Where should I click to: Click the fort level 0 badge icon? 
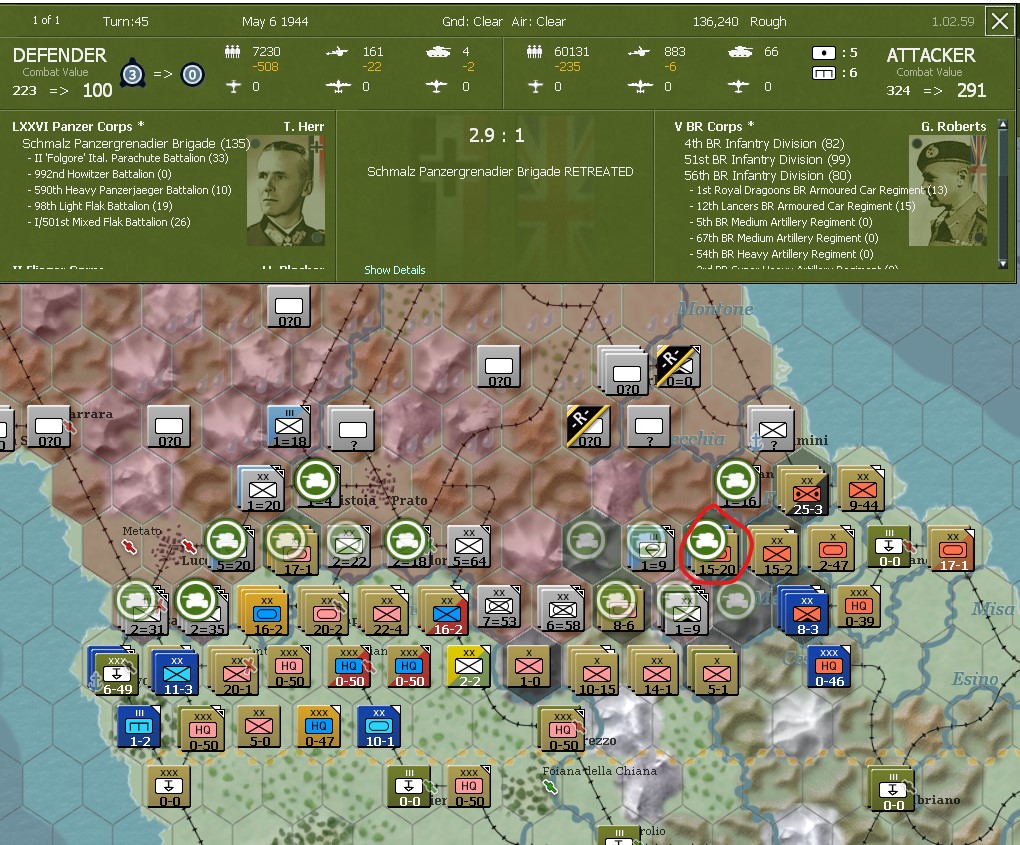(192, 75)
